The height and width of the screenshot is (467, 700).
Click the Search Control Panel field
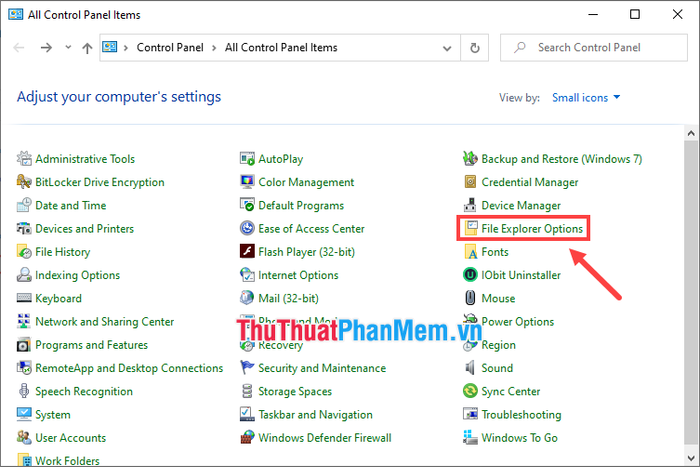pyautogui.click(x=594, y=47)
